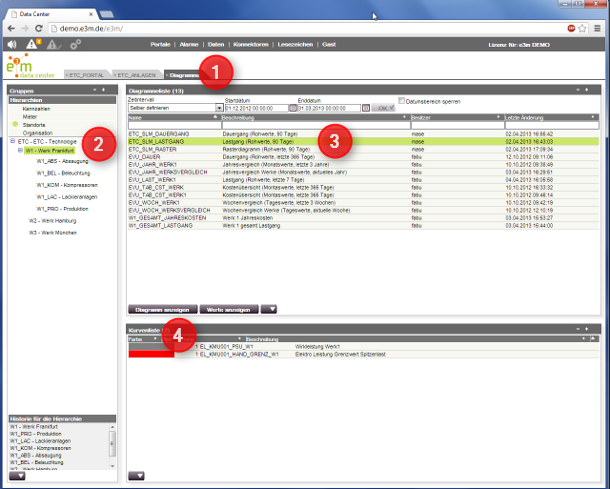Click into the Enddatum date field

click(x=329, y=108)
